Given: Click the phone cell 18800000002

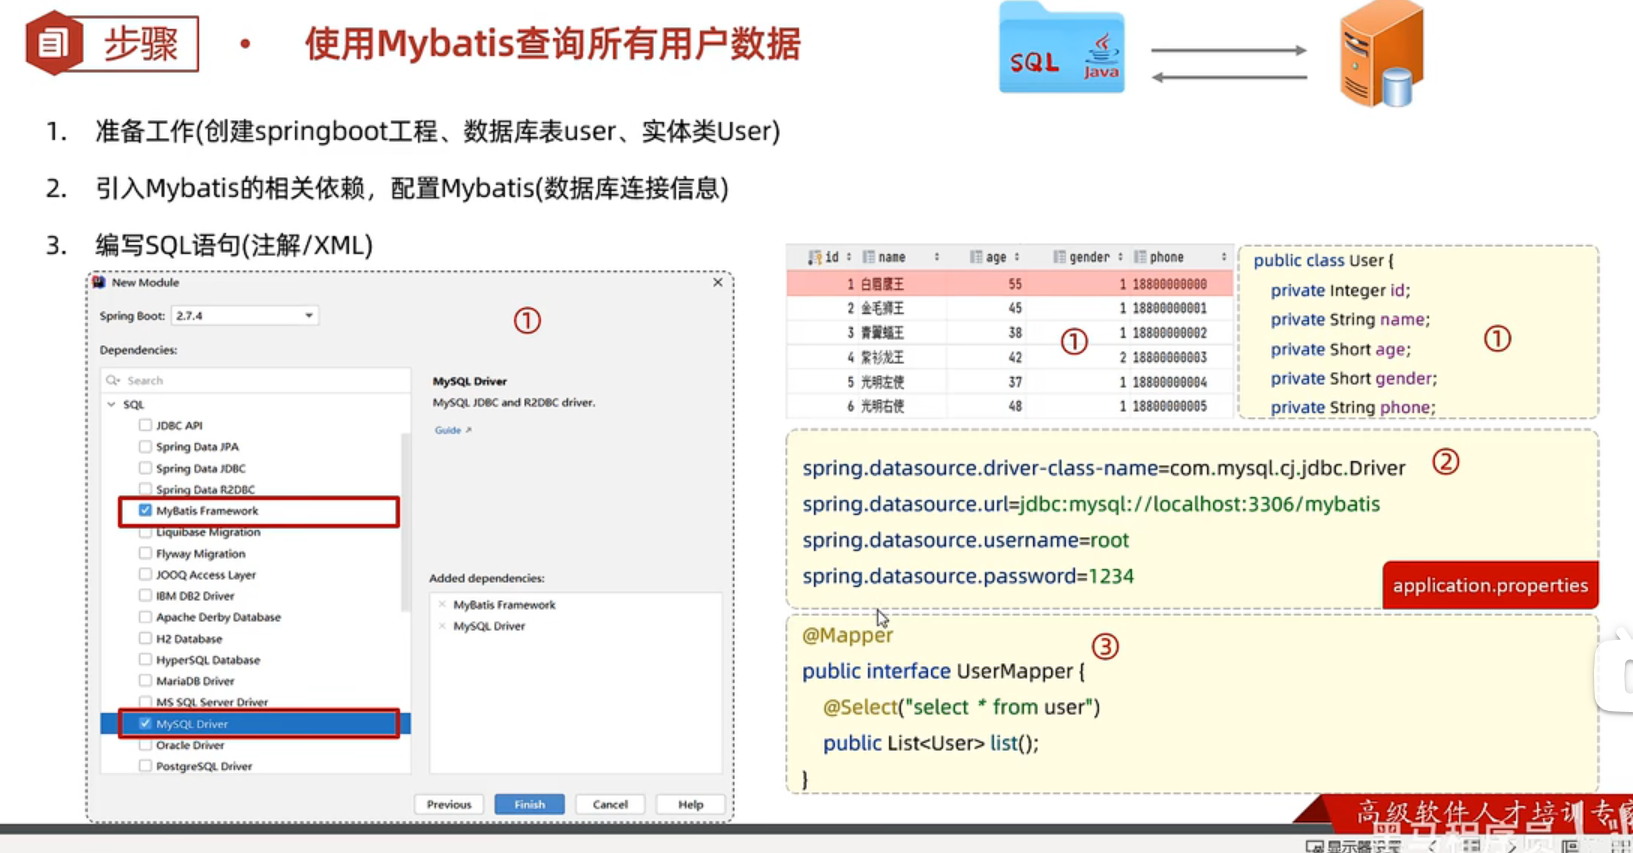Looking at the screenshot, I should [1169, 333].
